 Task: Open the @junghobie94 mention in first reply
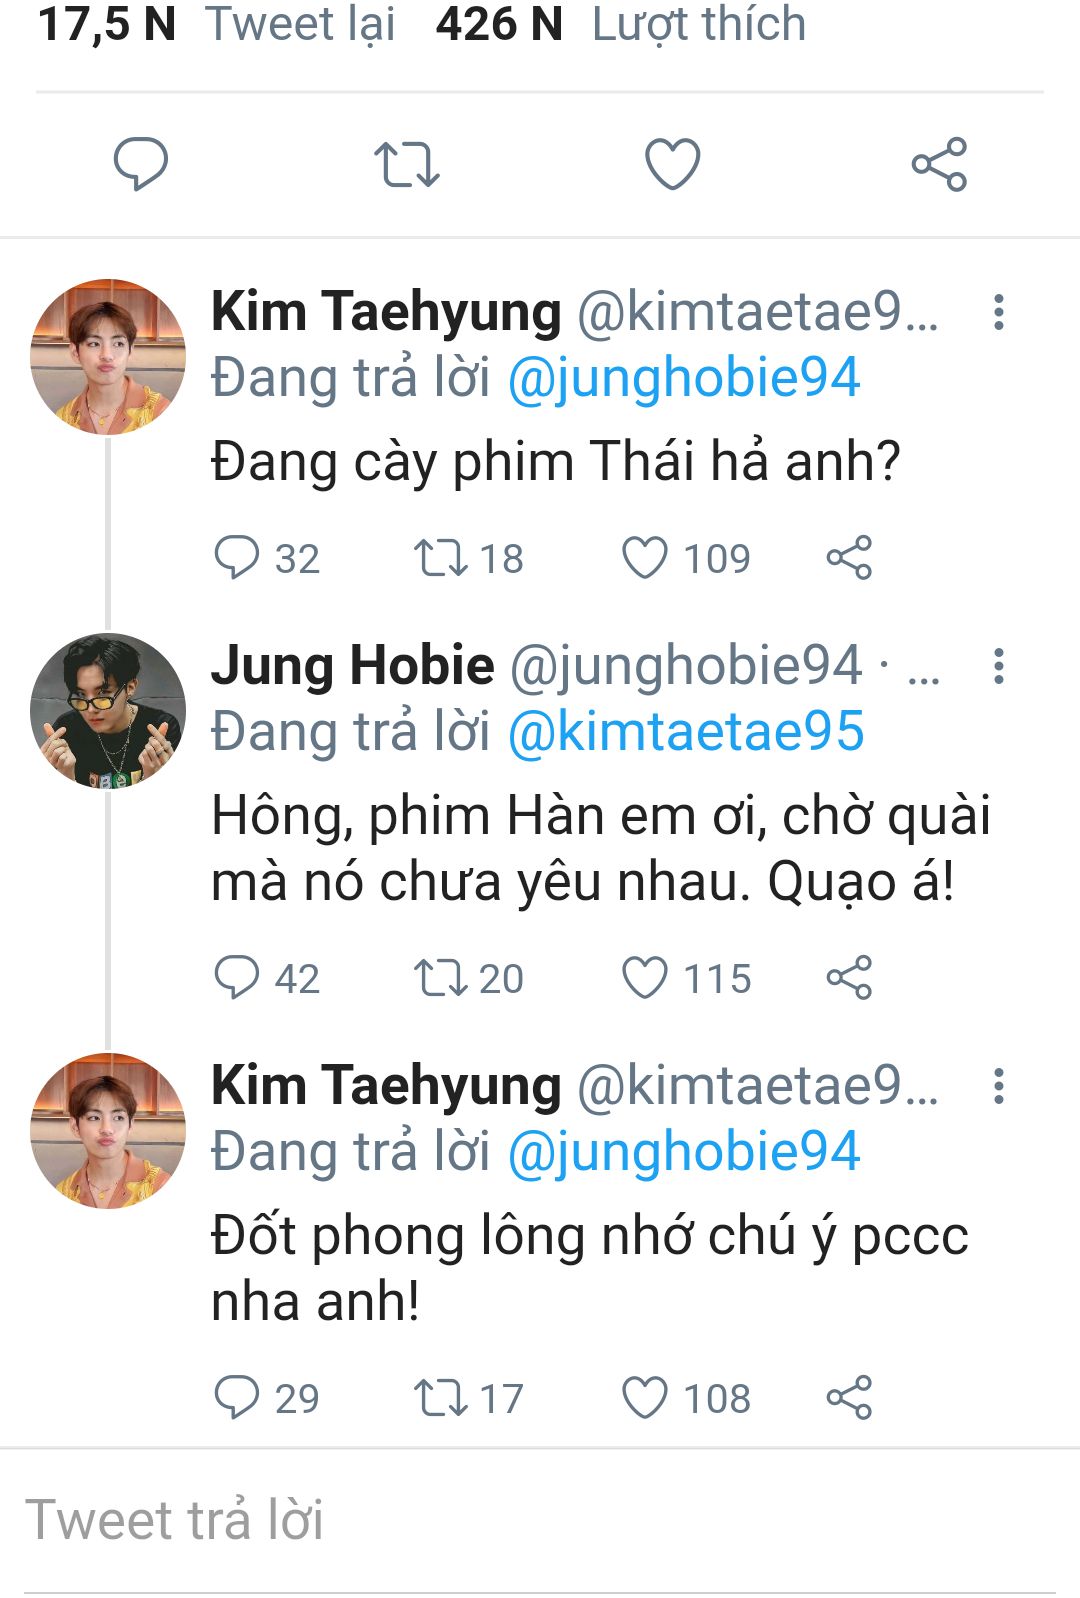(x=684, y=378)
